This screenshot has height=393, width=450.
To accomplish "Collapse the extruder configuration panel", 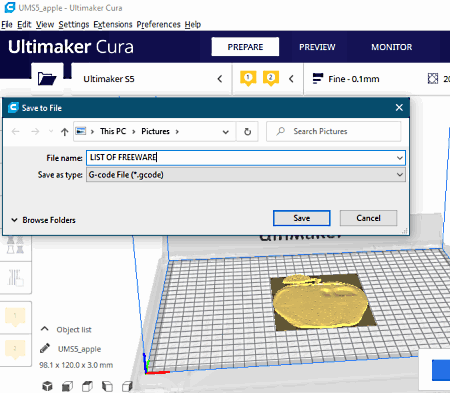I will click(291, 79).
